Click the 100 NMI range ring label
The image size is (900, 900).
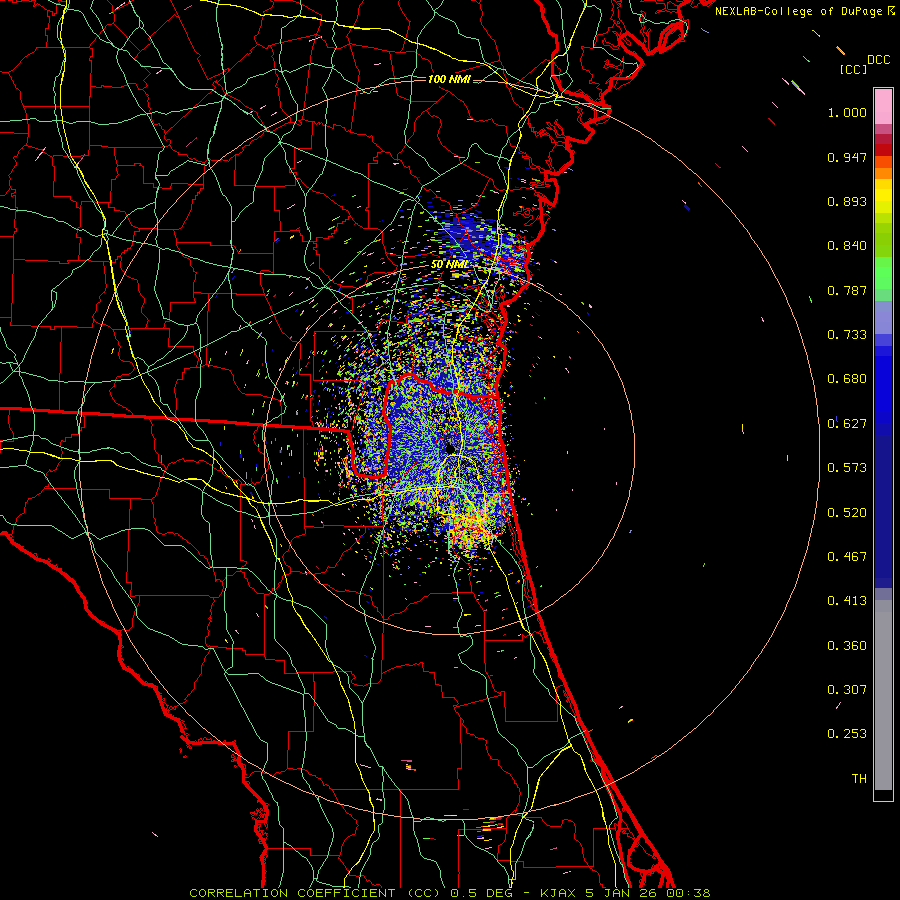coord(449,79)
